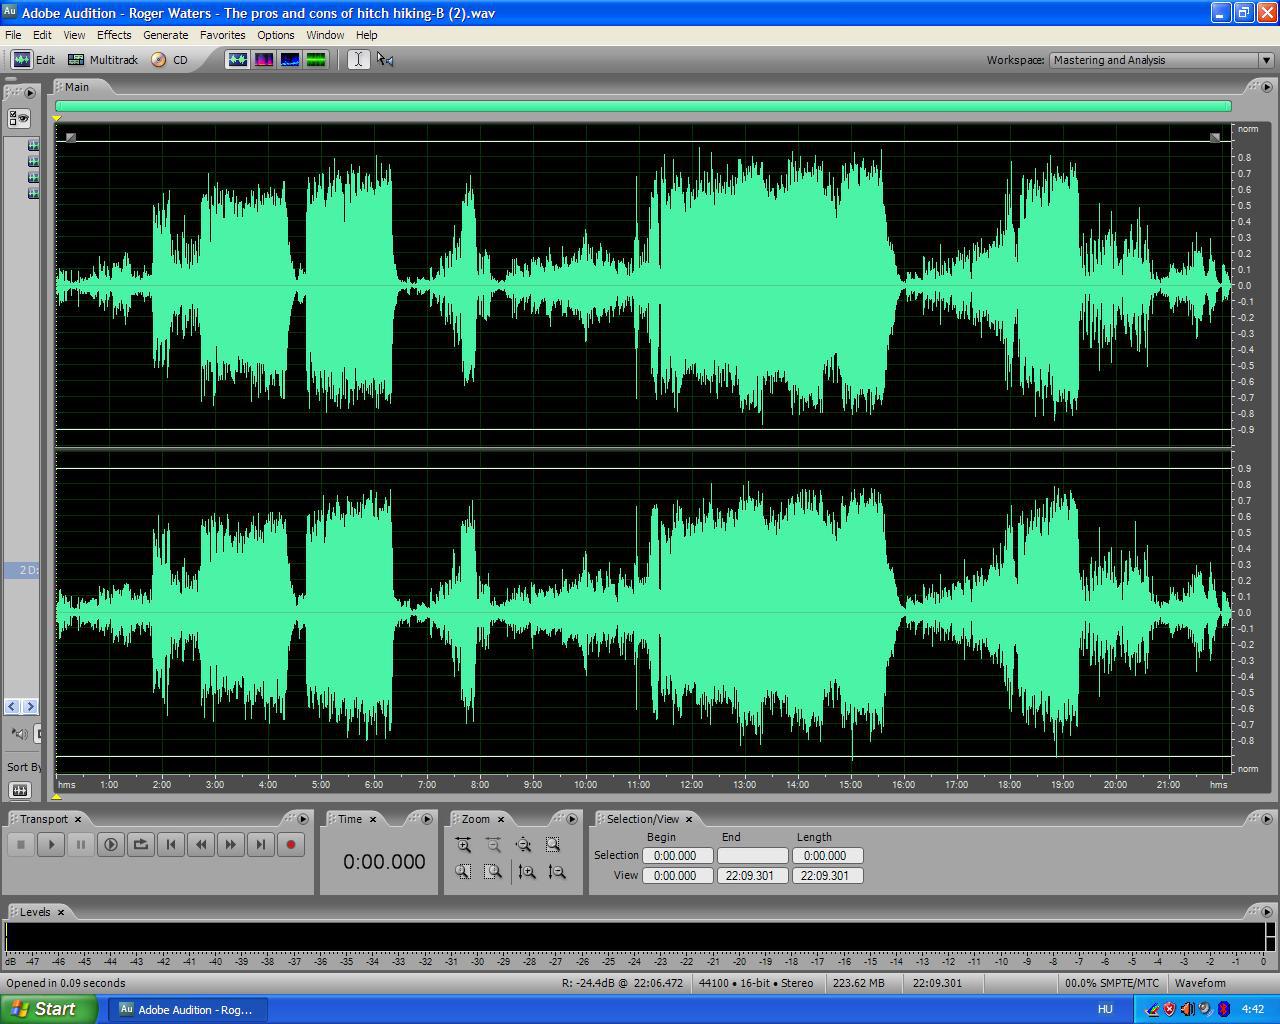The image size is (1280, 1024).
Task: Open the Levels panel options menu
Action: click(x=1266, y=912)
